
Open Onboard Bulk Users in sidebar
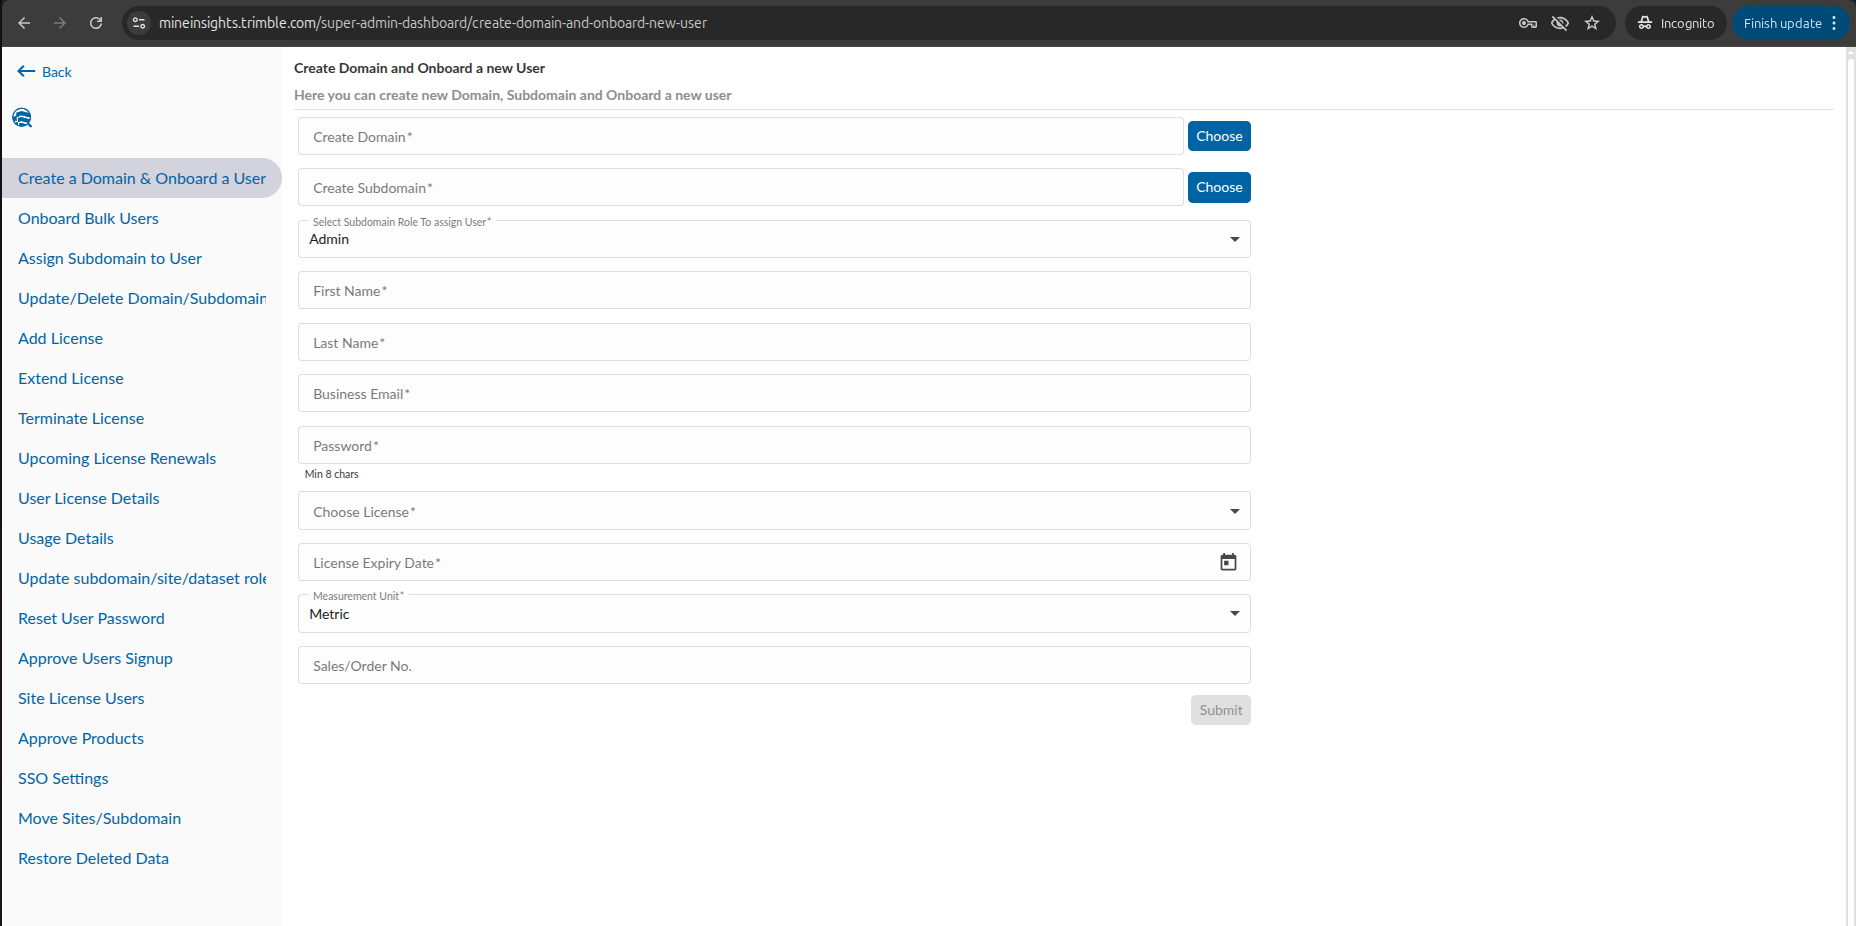tap(88, 219)
